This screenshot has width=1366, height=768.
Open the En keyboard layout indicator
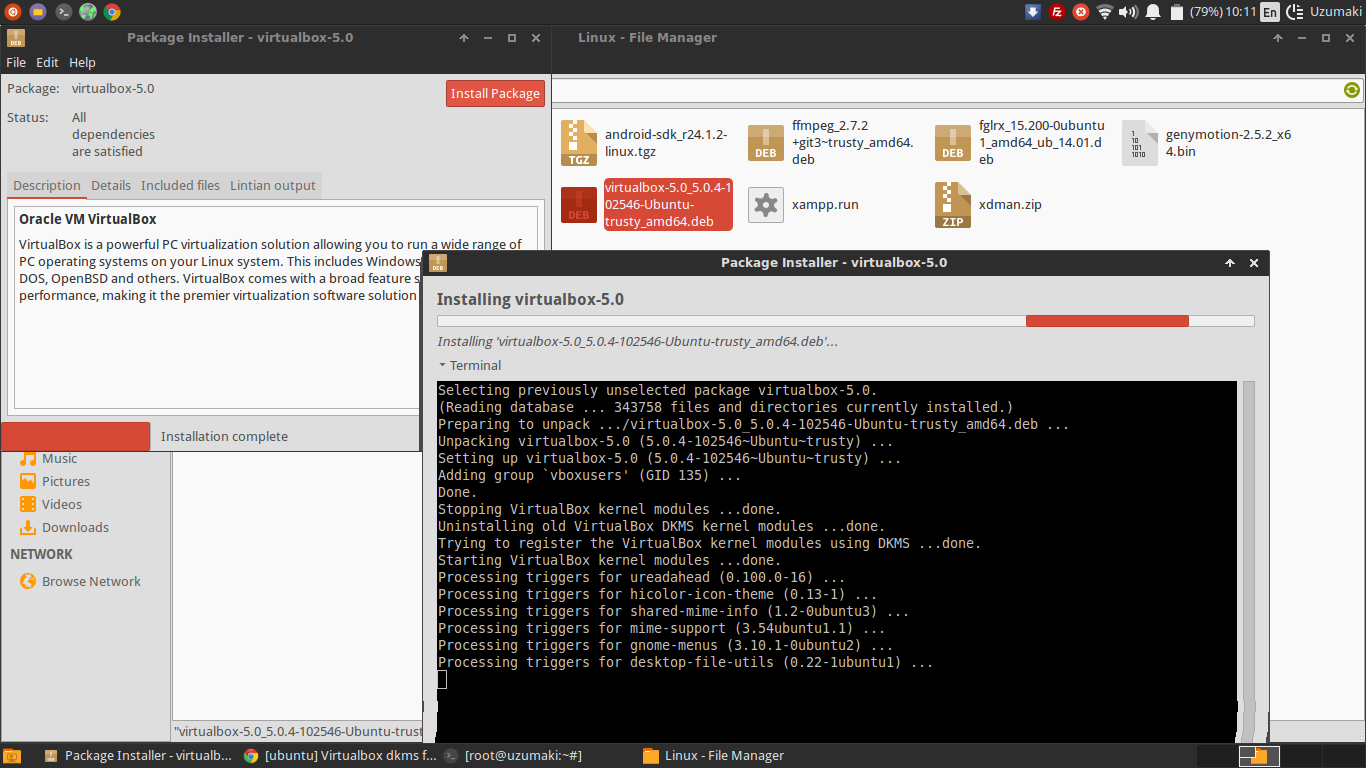pyautogui.click(x=1269, y=12)
